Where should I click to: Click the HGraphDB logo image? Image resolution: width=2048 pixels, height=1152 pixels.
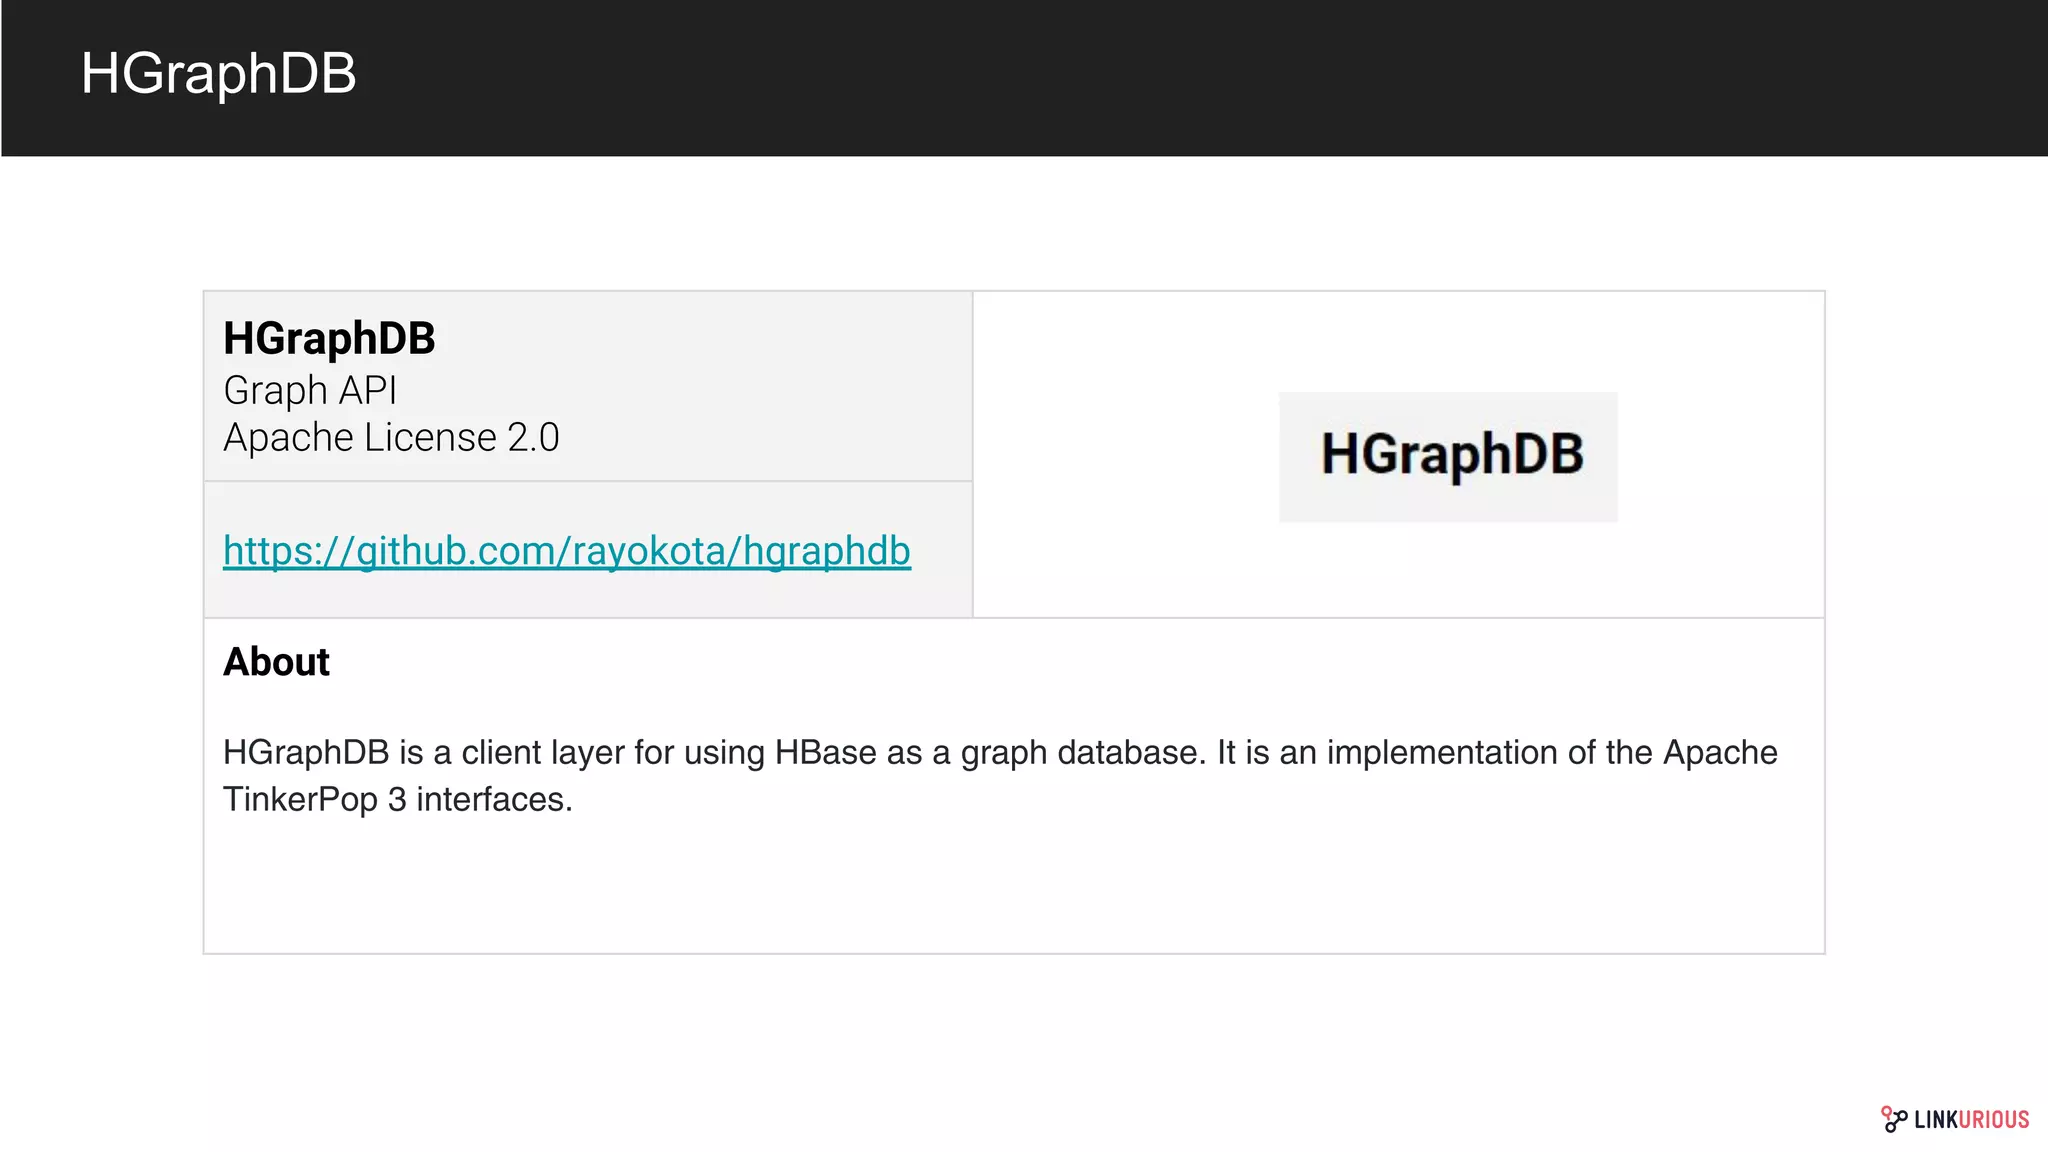coord(1448,456)
